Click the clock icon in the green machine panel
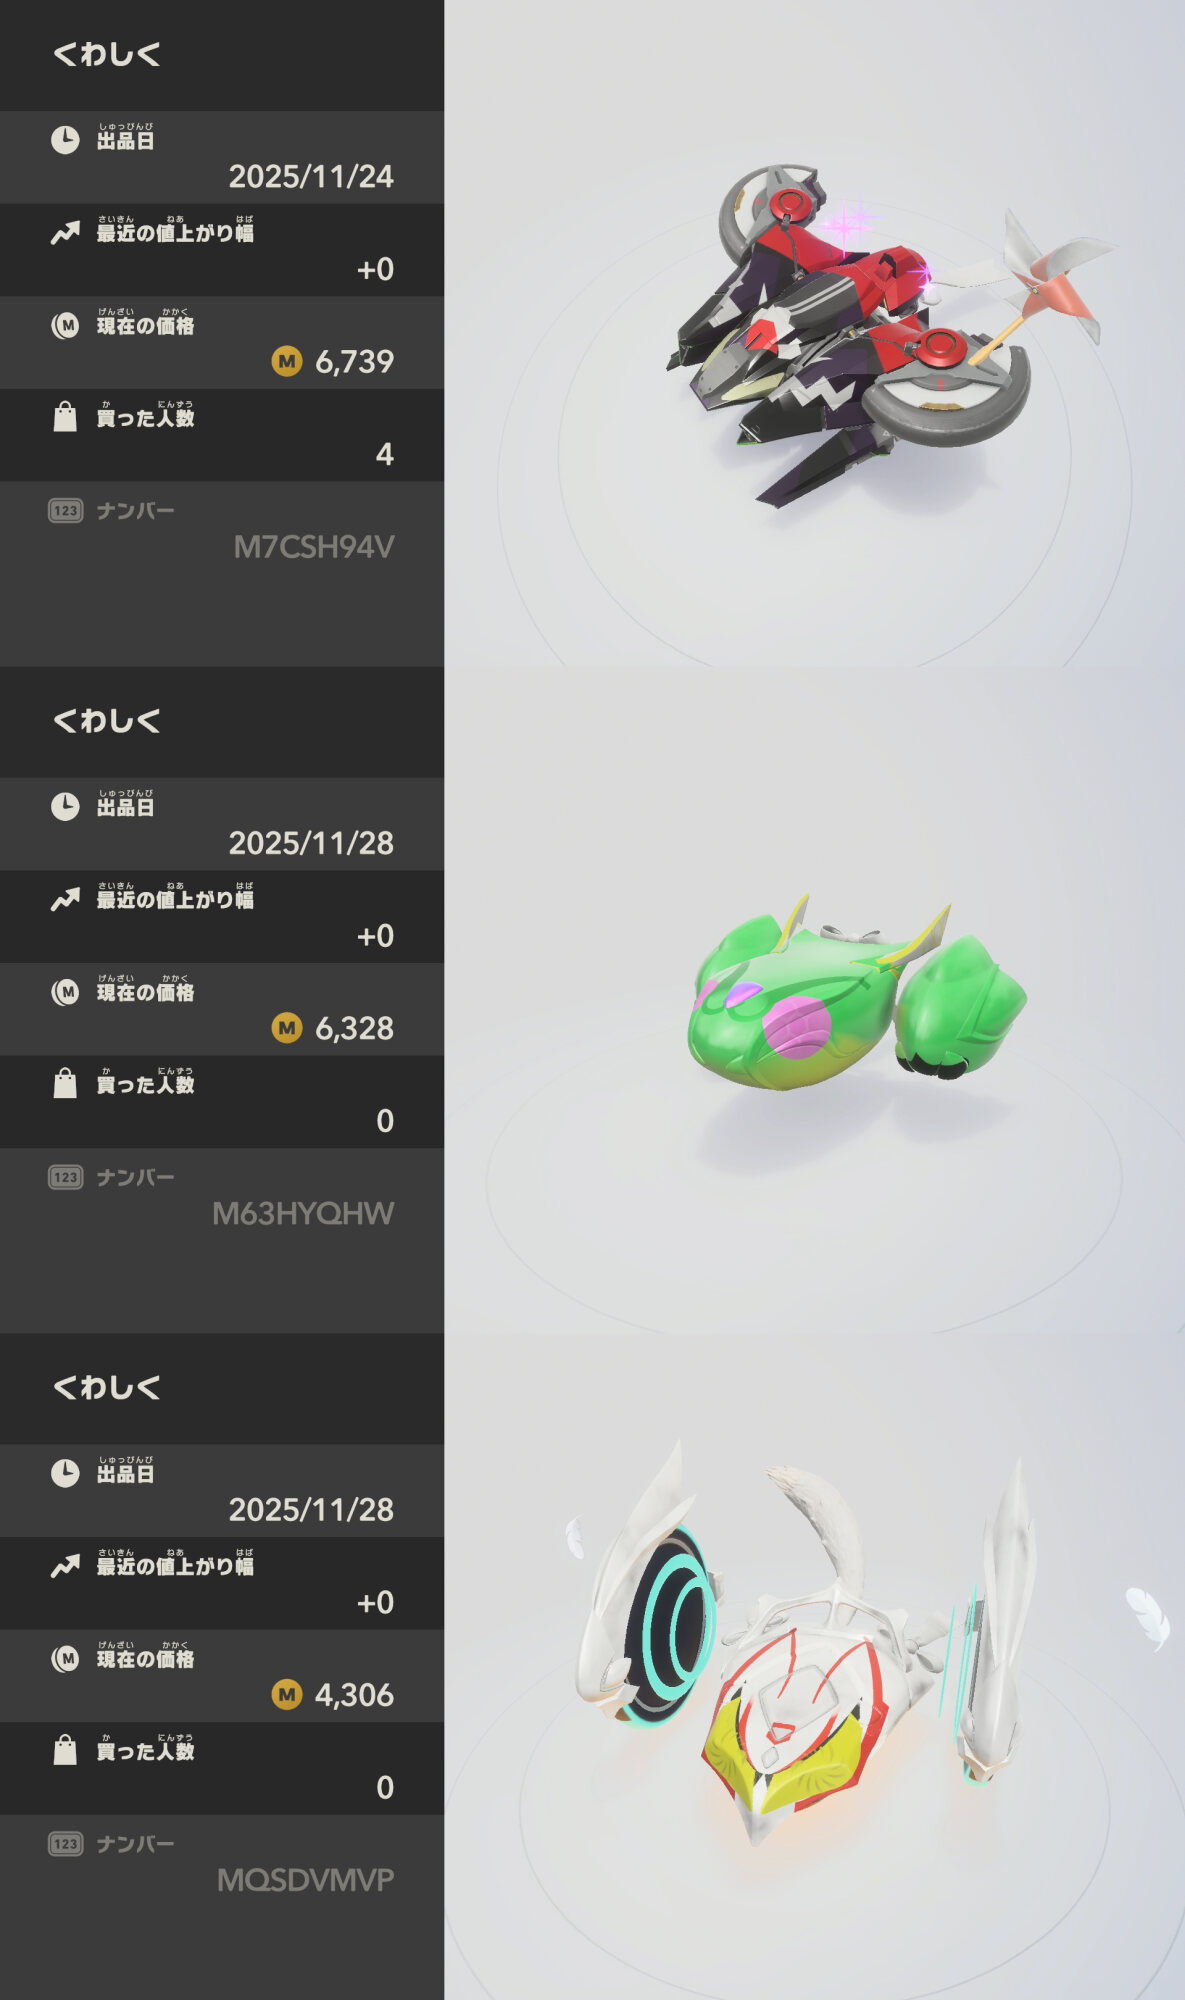Image resolution: width=1185 pixels, height=2000 pixels. click(x=65, y=807)
